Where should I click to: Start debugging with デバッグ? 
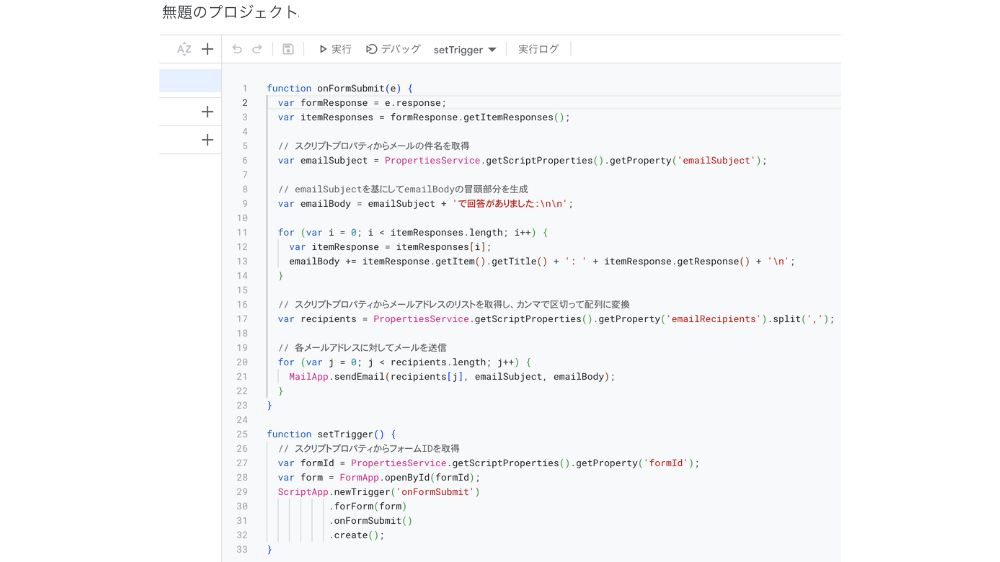(x=393, y=49)
